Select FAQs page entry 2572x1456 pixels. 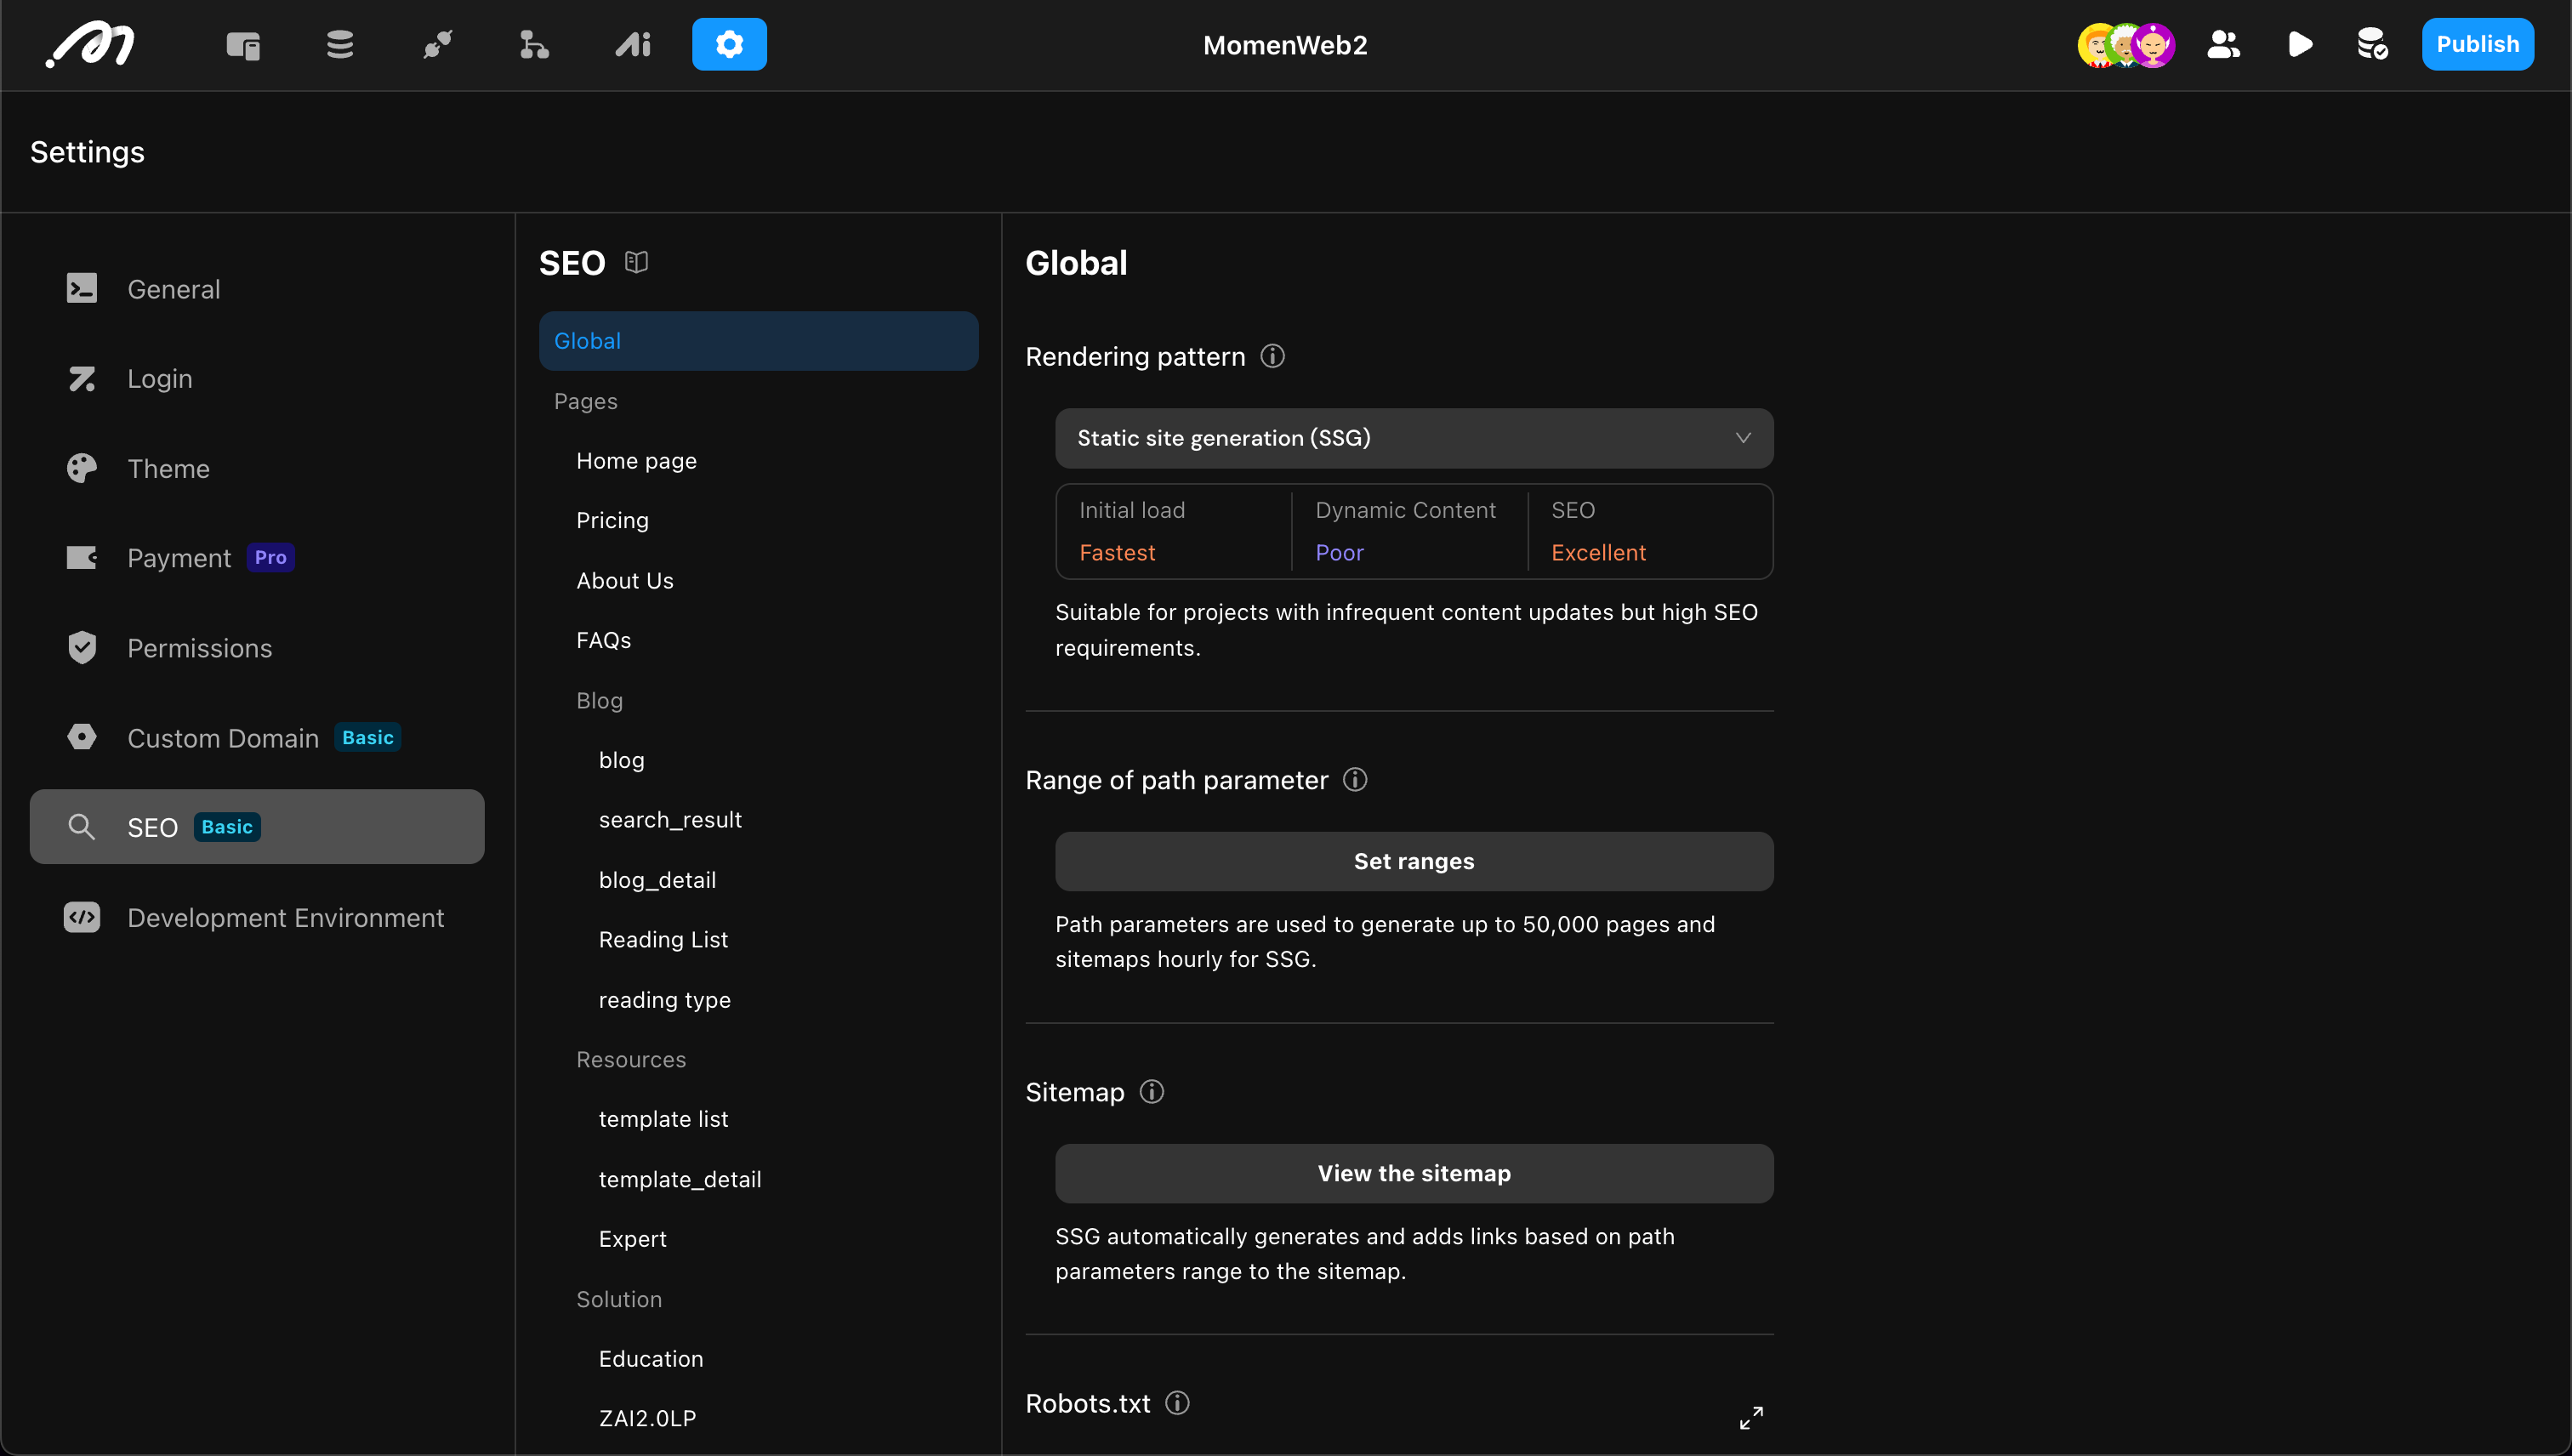coord(604,640)
